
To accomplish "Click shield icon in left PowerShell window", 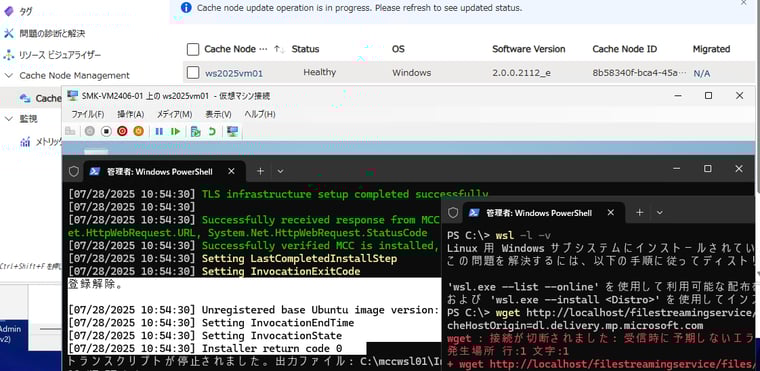I will pyautogui.click(x=74, y=171).
